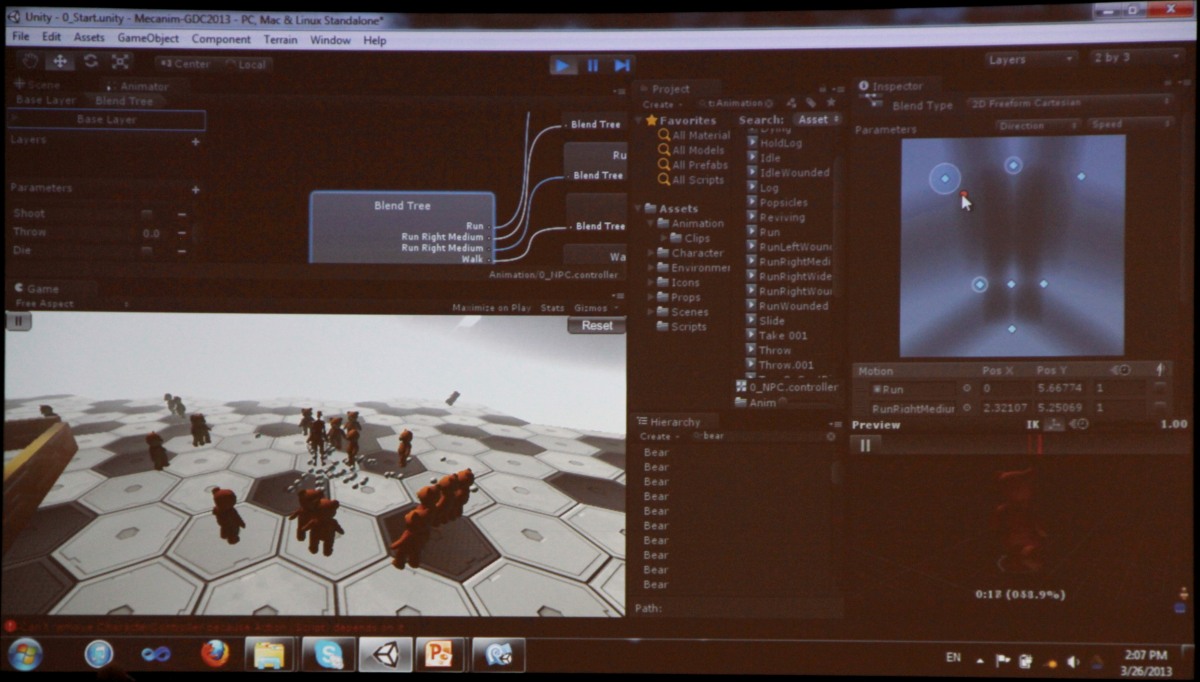Image resolution: width=1200 pixels, height=682 pixels.
Task: Toggle pivot mode Center button
Action: pos(186,64)
